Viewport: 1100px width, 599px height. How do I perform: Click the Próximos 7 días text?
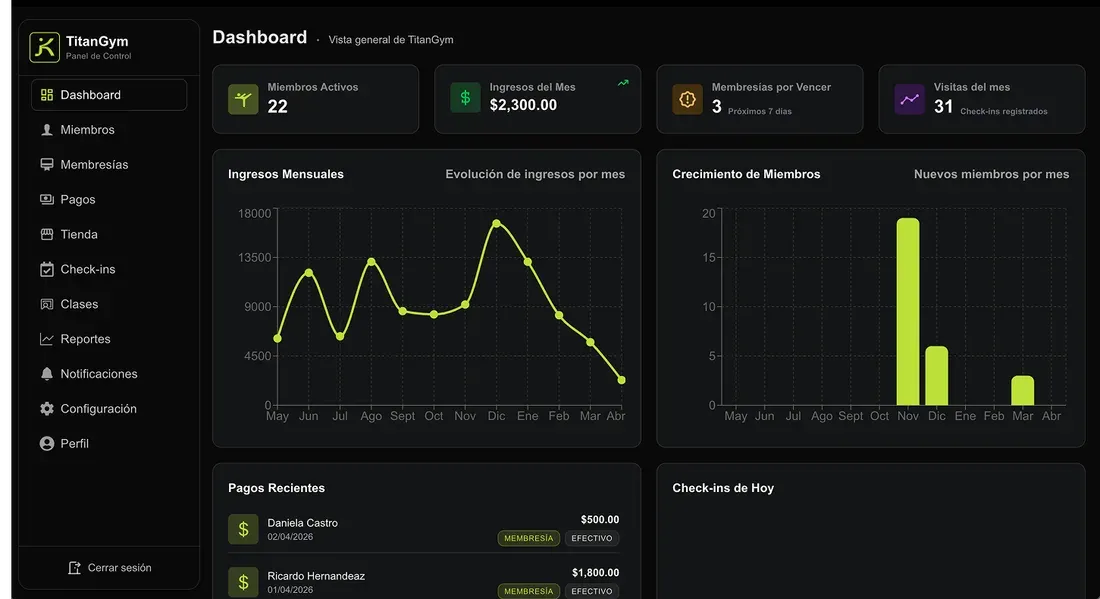point(760,112)
